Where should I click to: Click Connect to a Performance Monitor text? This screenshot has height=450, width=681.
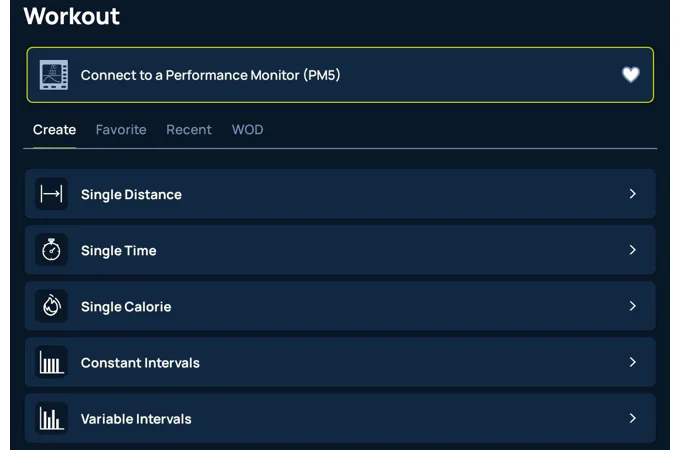coord(210,75)
